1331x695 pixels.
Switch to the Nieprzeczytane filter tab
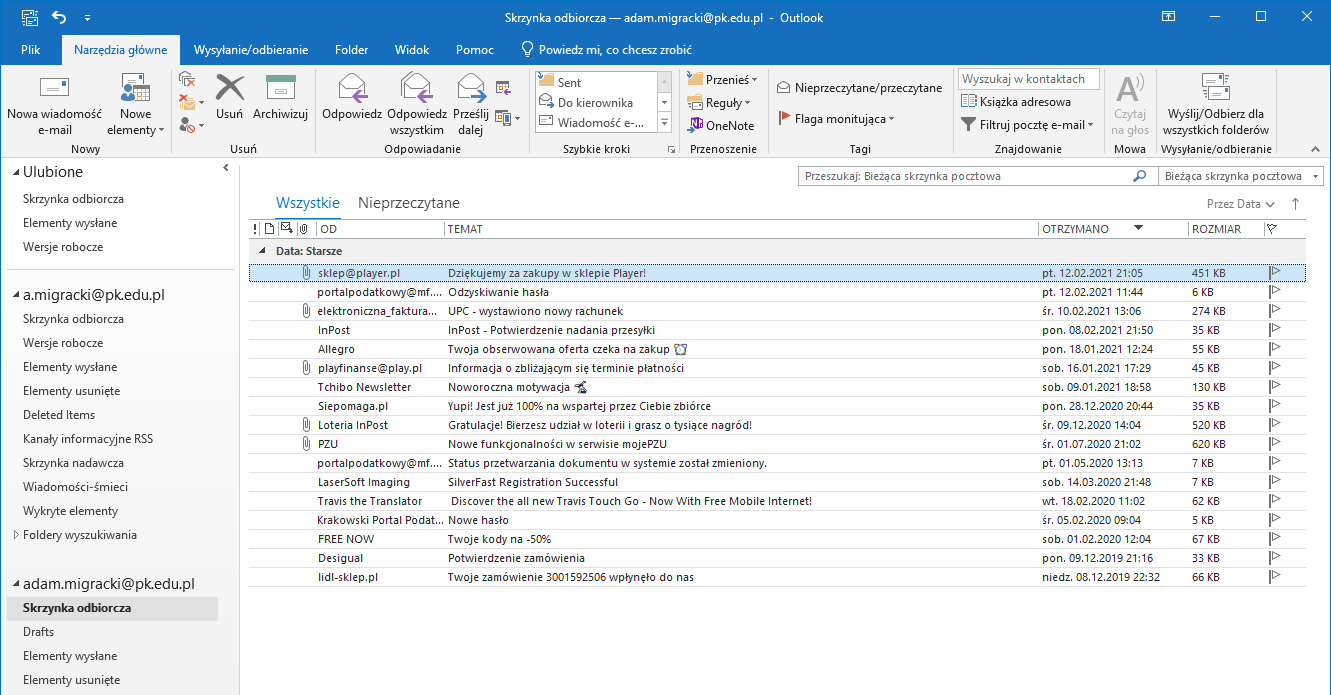(x=409, y=203)
